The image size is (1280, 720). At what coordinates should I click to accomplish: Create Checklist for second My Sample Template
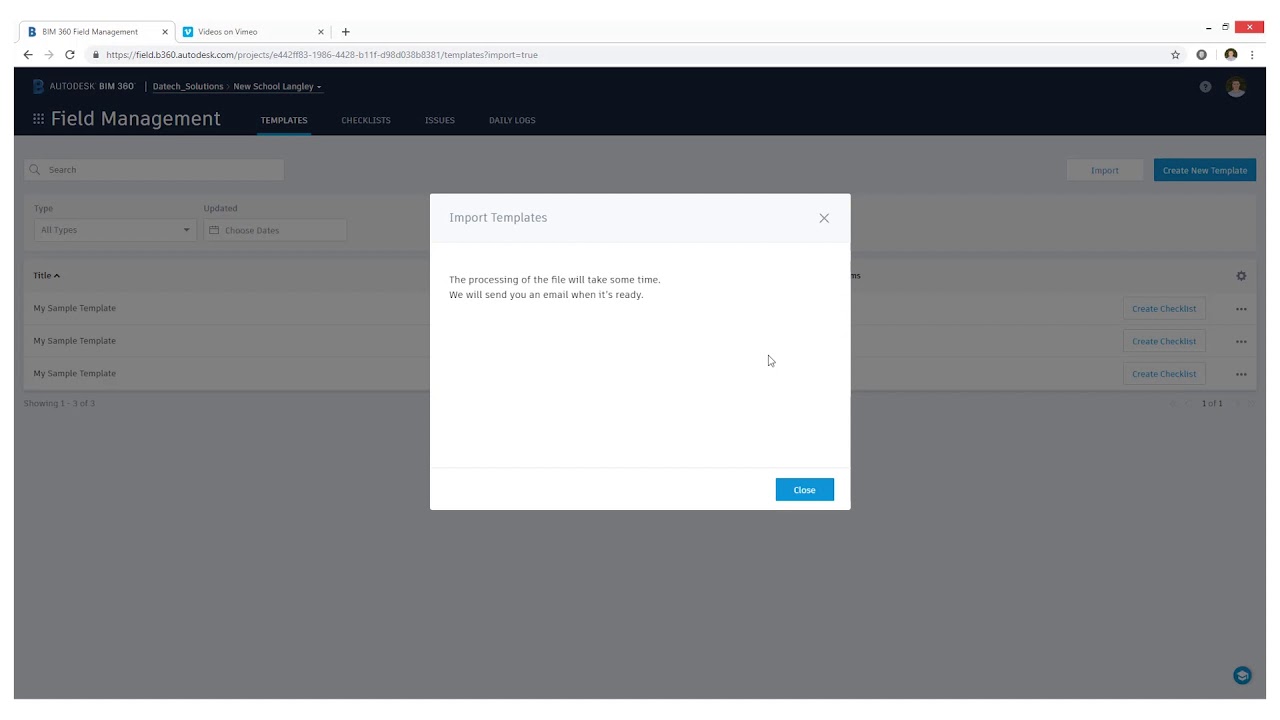[x=1164, y=341]
